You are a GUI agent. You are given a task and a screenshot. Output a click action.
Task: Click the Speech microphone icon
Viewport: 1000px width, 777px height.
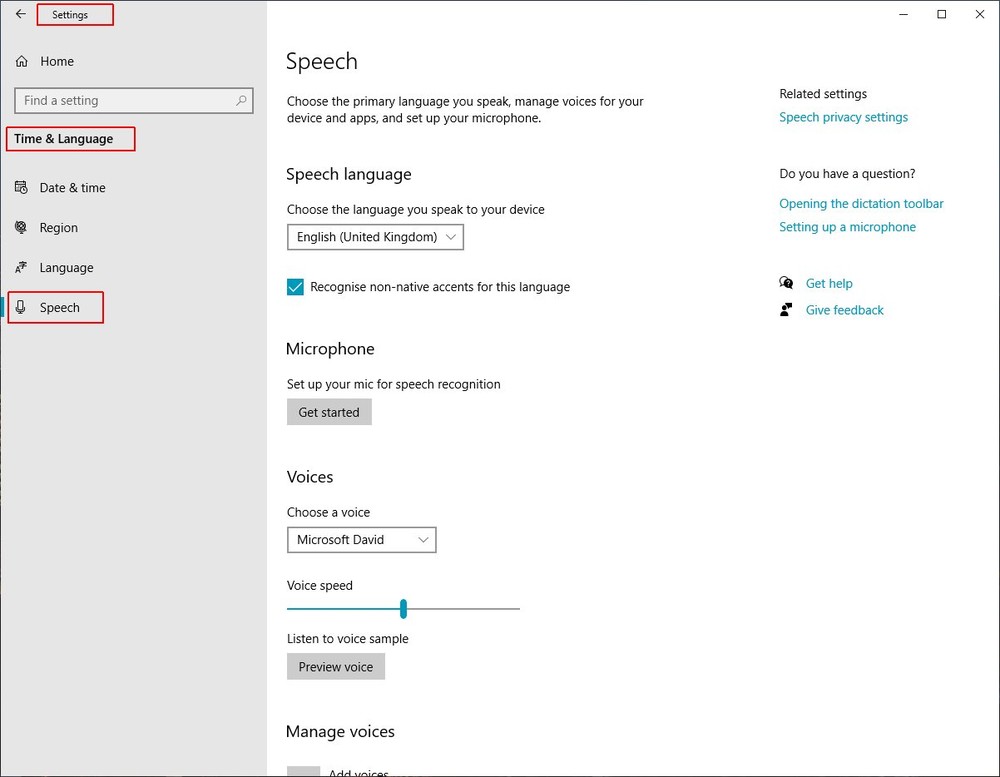tap(21, 307)
